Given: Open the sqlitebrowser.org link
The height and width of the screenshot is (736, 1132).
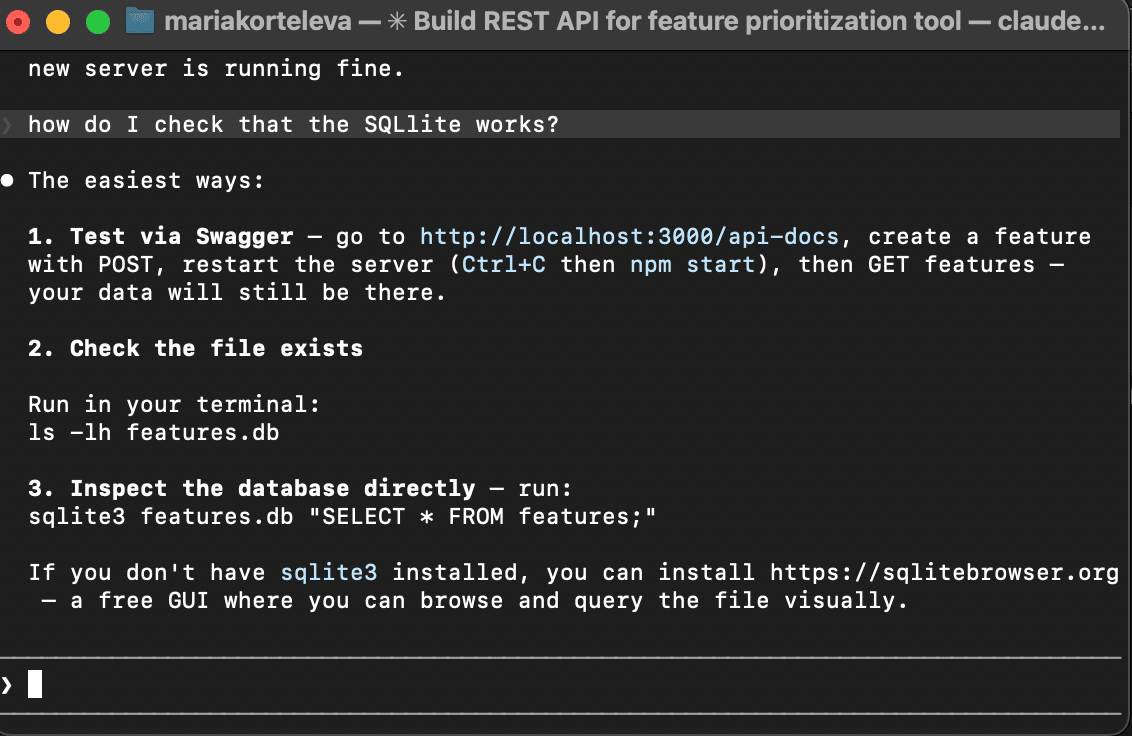Looking at the screenshot, I should [x=943, y=573].
